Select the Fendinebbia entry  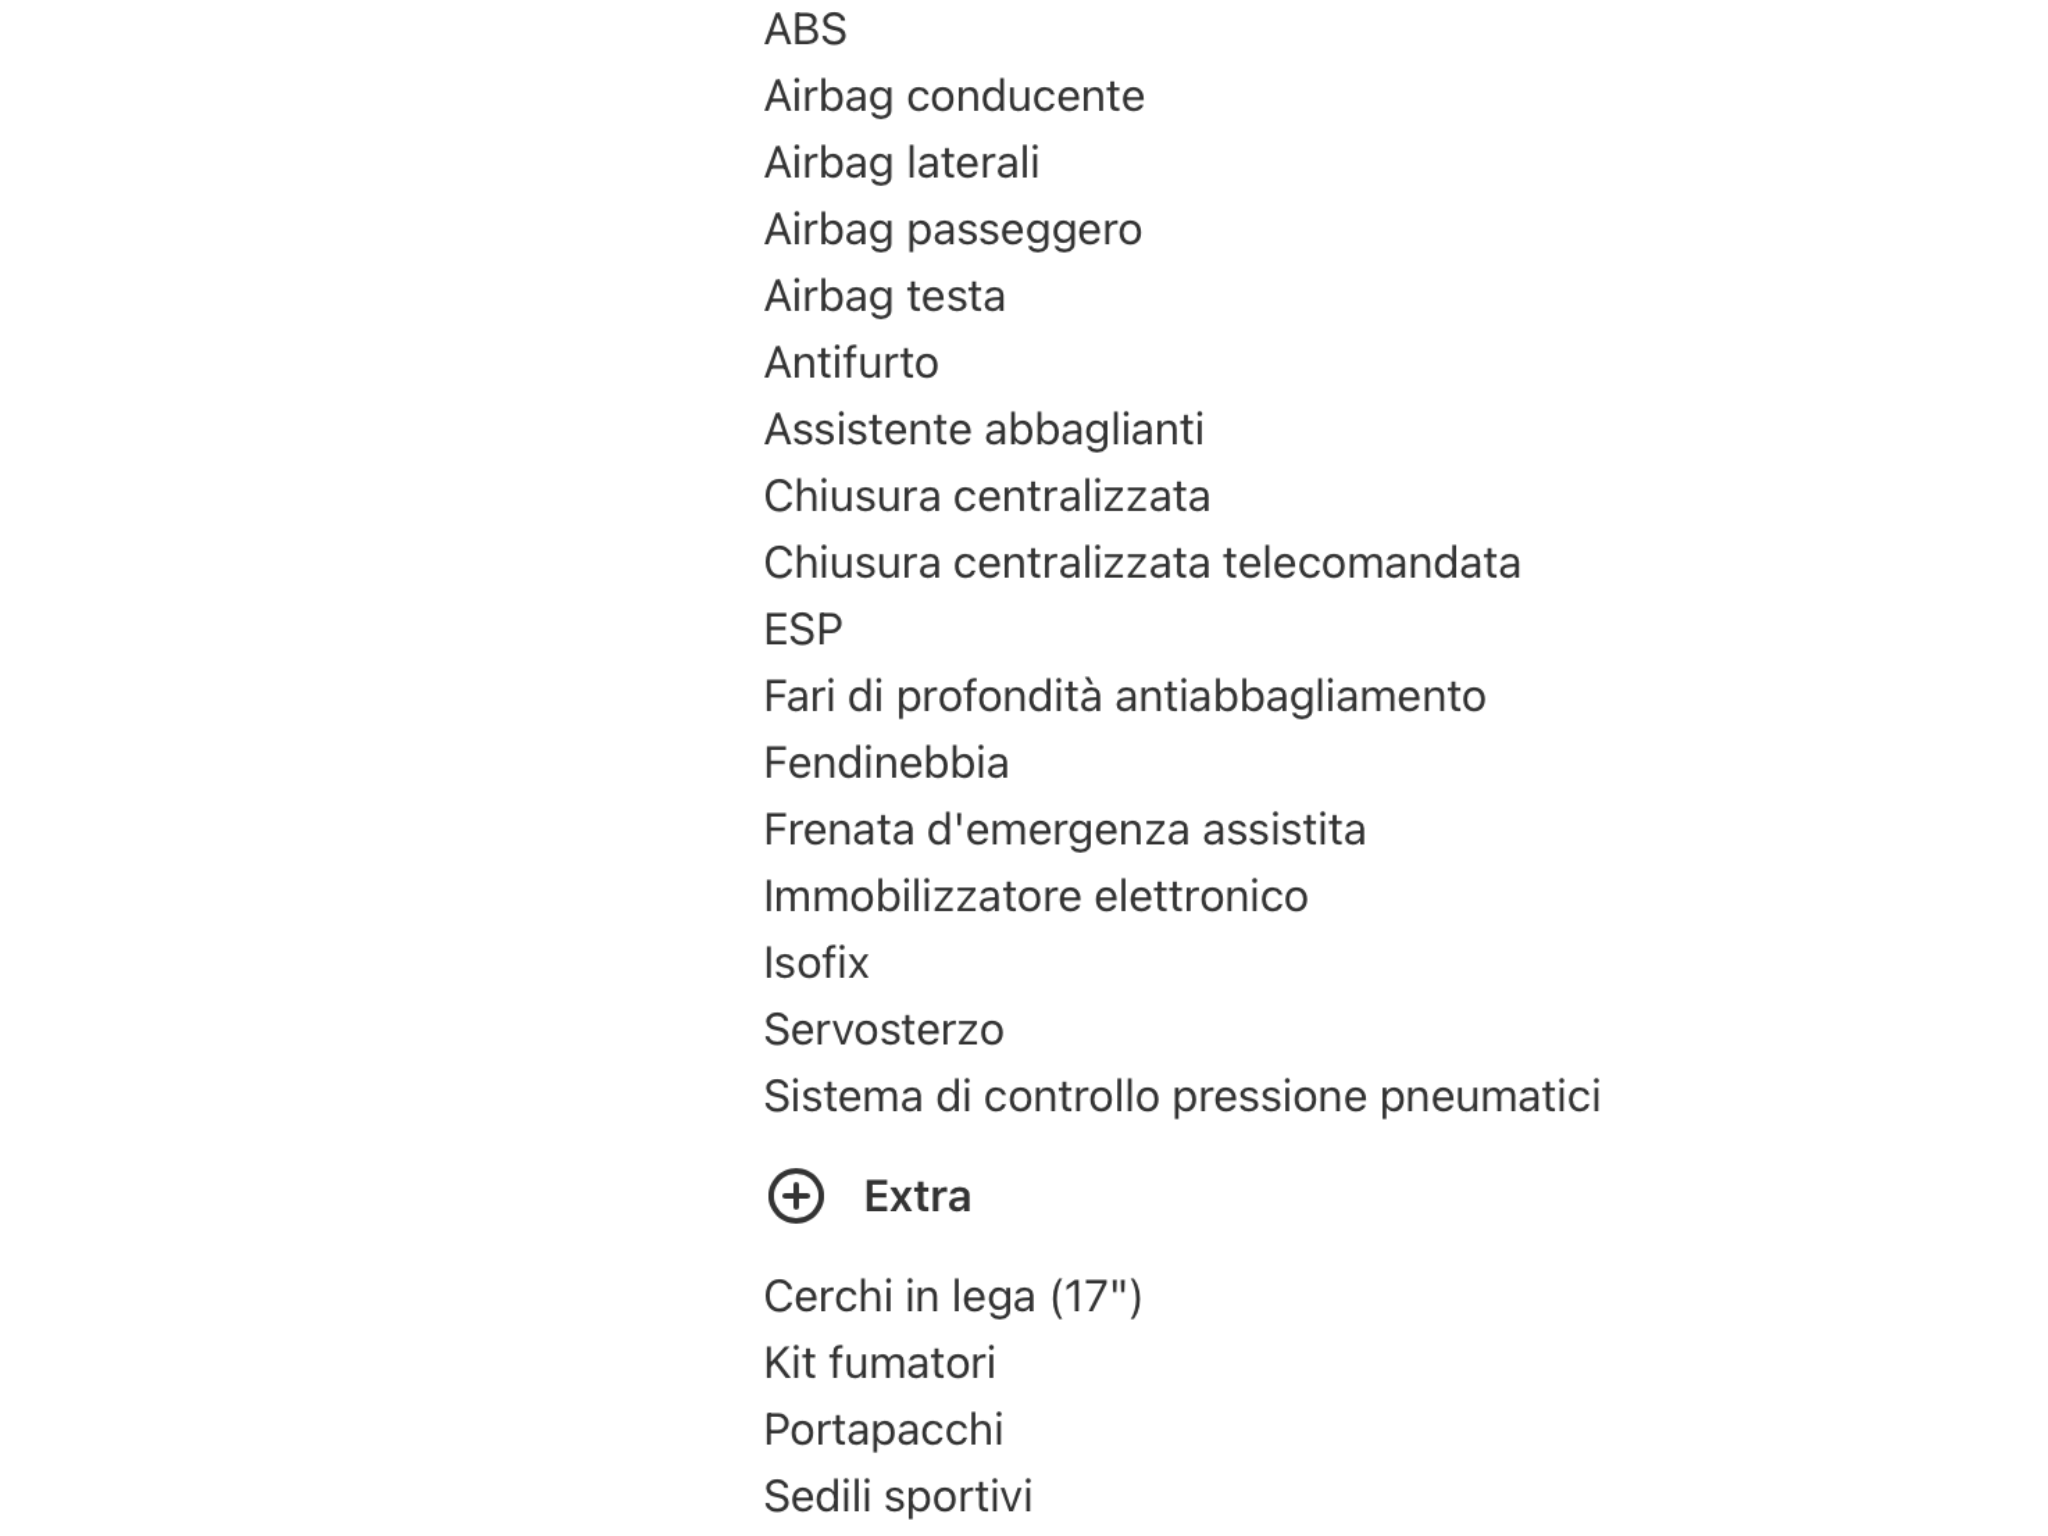pos(886,763)
